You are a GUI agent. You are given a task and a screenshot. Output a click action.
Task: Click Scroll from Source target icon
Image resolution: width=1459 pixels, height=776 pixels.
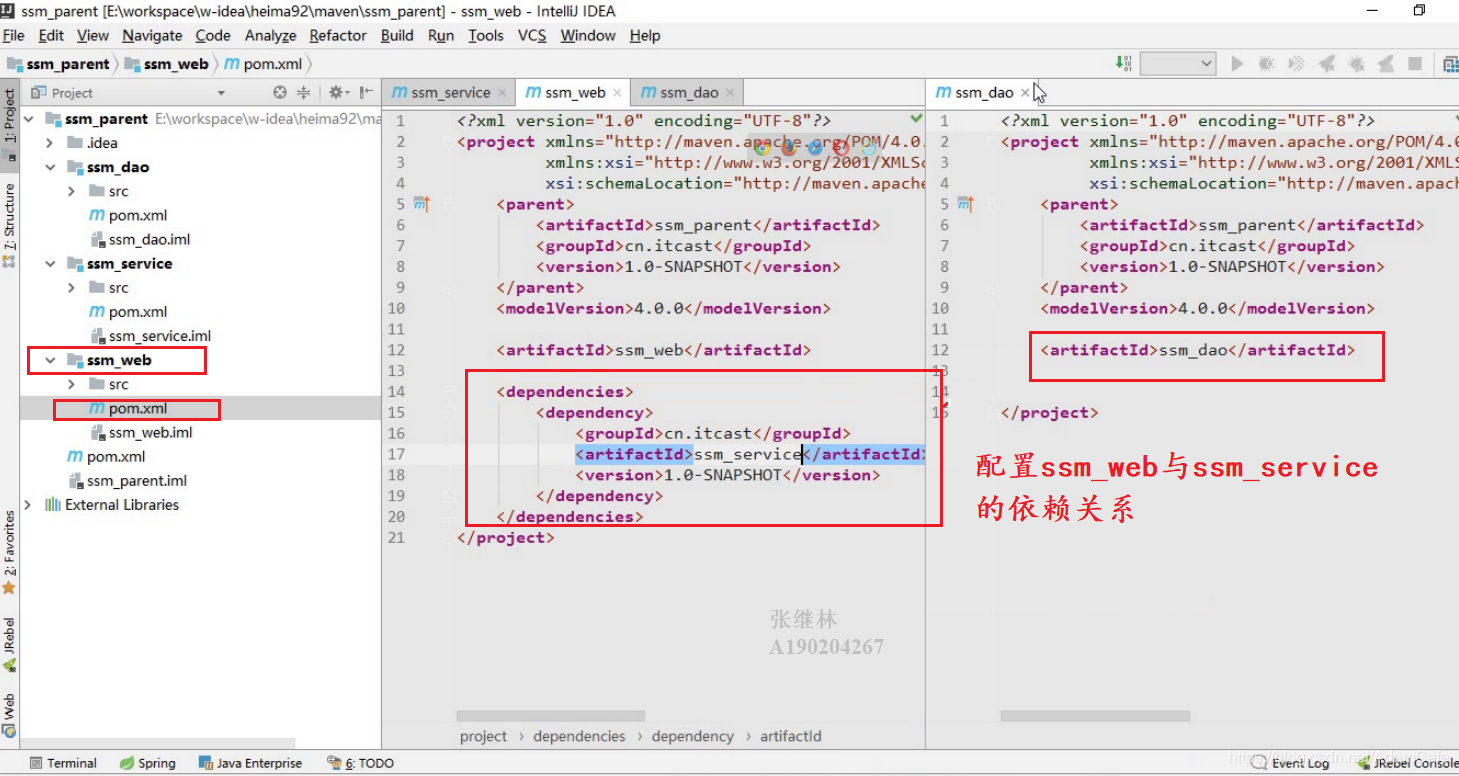tap(280, 92)
